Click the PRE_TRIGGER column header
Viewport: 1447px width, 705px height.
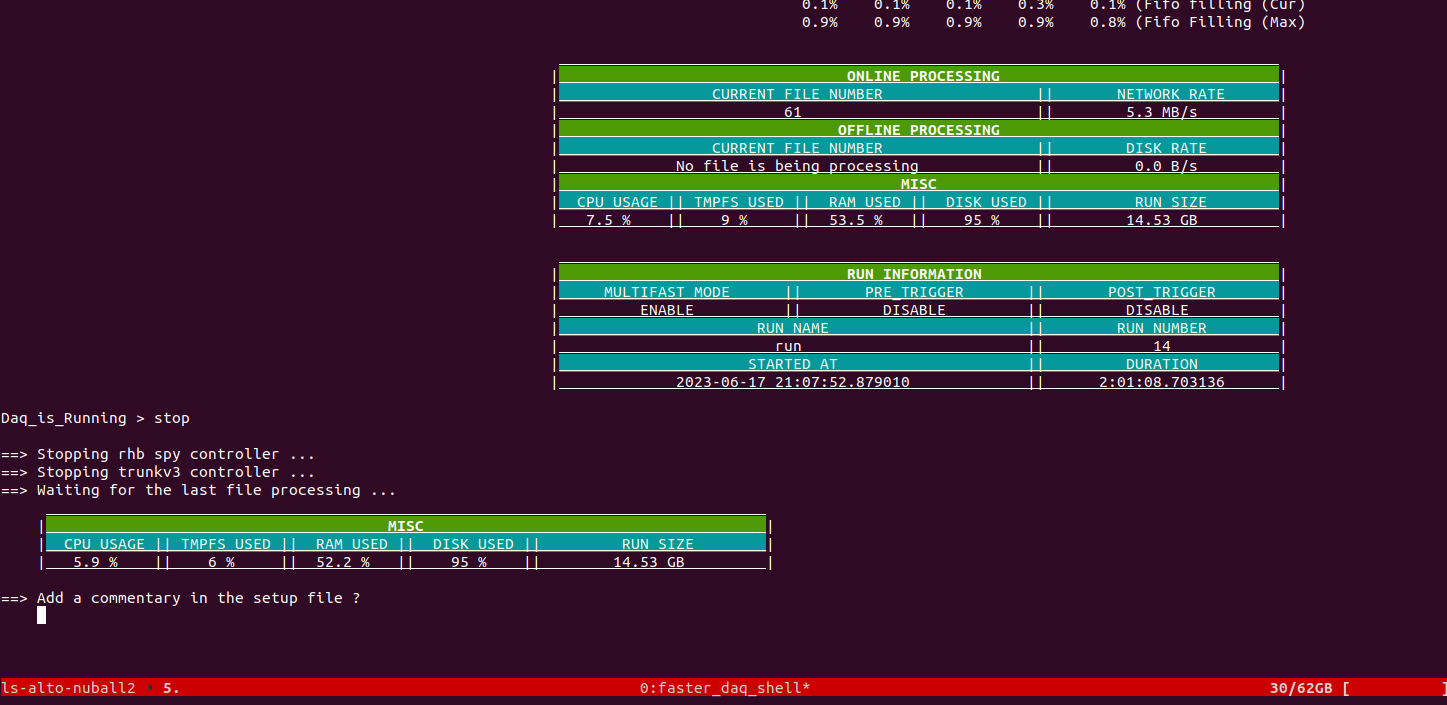pyautogui.click(x=914, y=292)
